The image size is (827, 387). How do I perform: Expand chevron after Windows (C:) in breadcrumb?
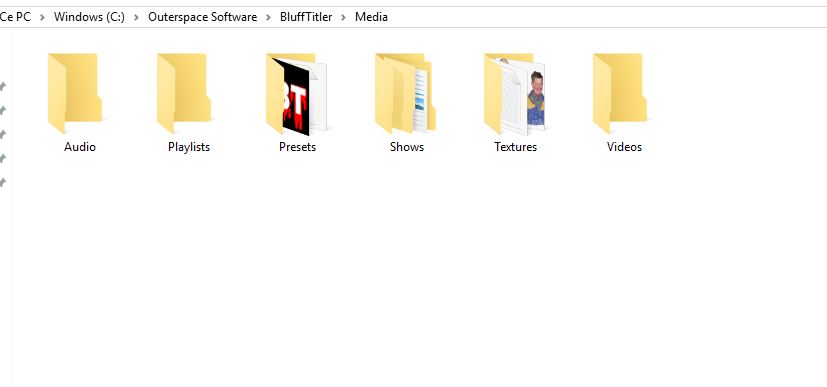(x=137, y=17)
